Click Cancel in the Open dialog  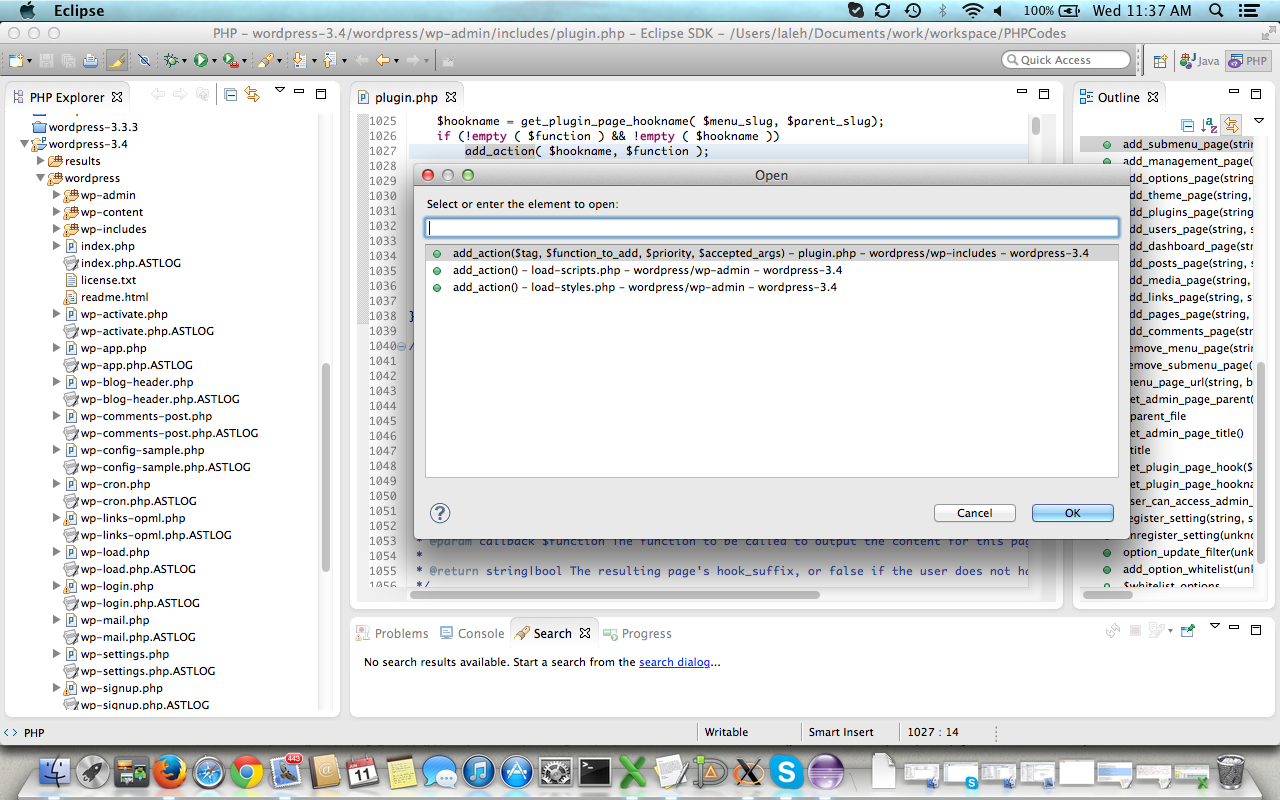pos(975,513)
